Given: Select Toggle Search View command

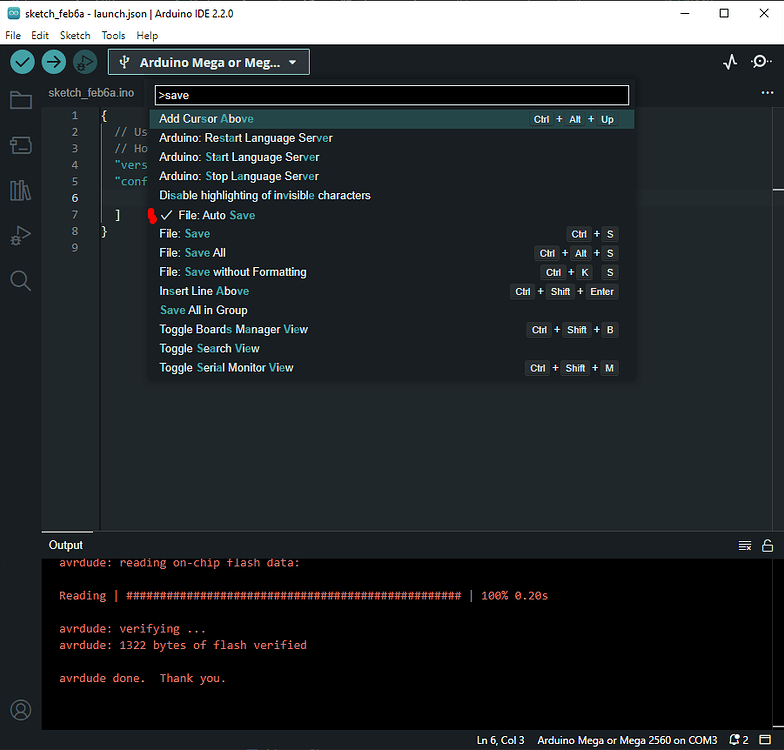Looking at the screenshot, I should pos(392,348).
